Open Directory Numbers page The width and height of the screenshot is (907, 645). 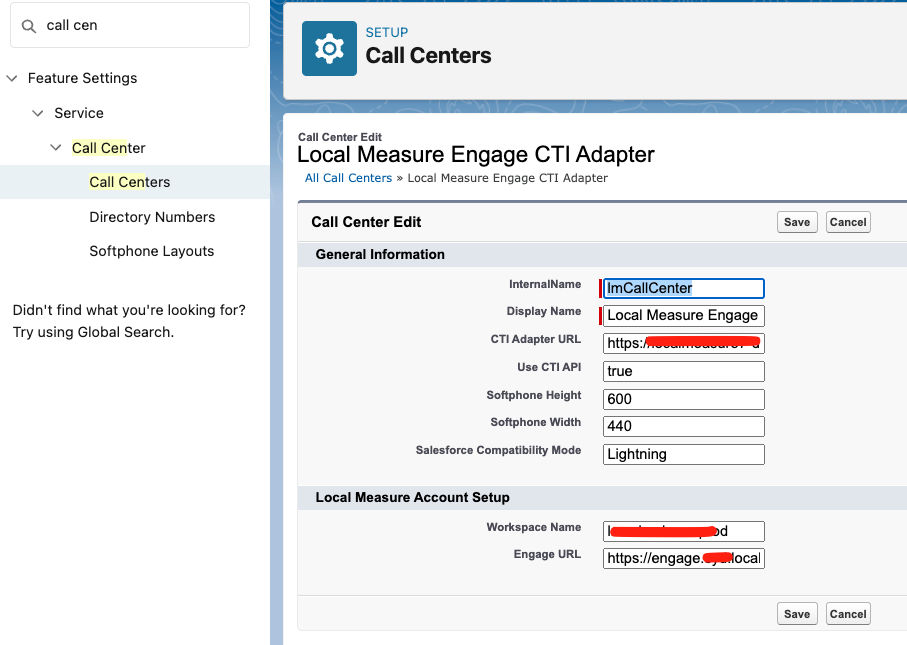152,217
